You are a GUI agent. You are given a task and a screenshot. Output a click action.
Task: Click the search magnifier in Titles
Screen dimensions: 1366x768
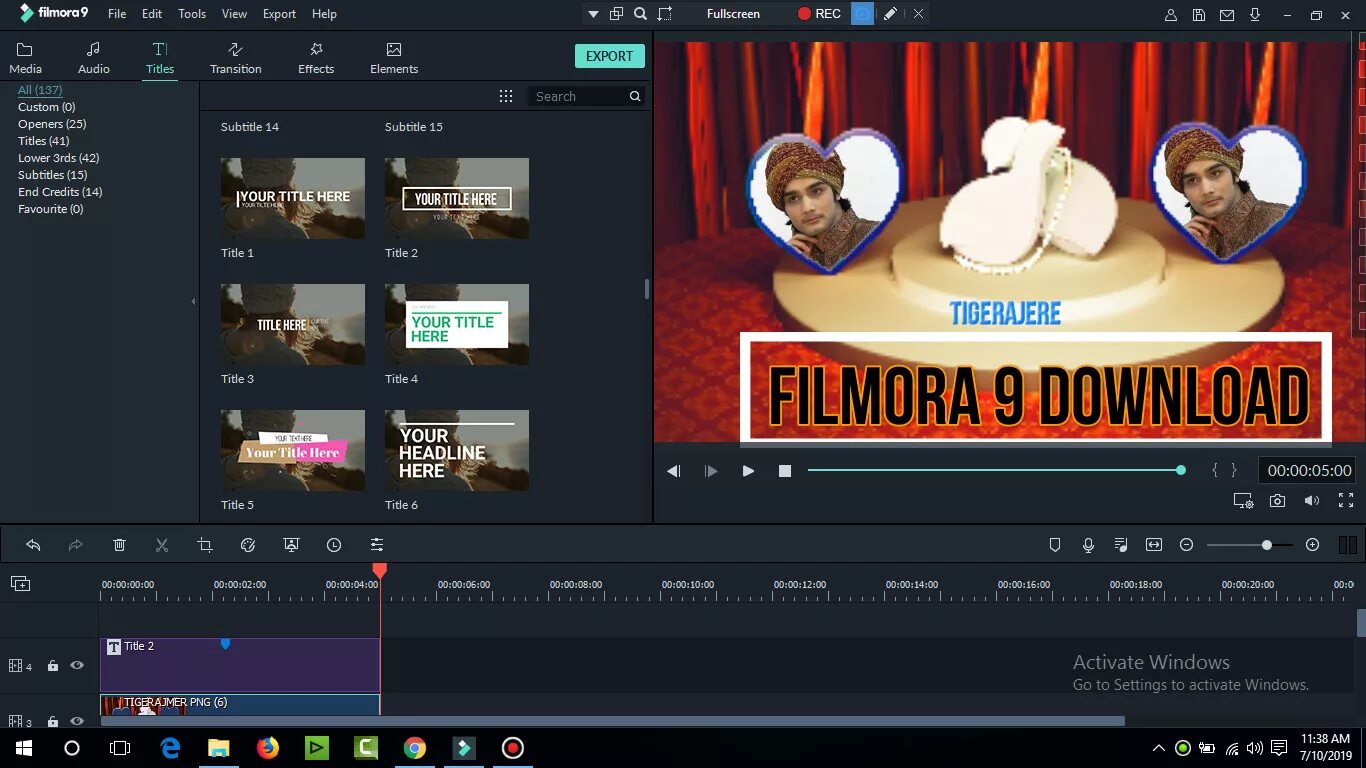pos(635,96)
